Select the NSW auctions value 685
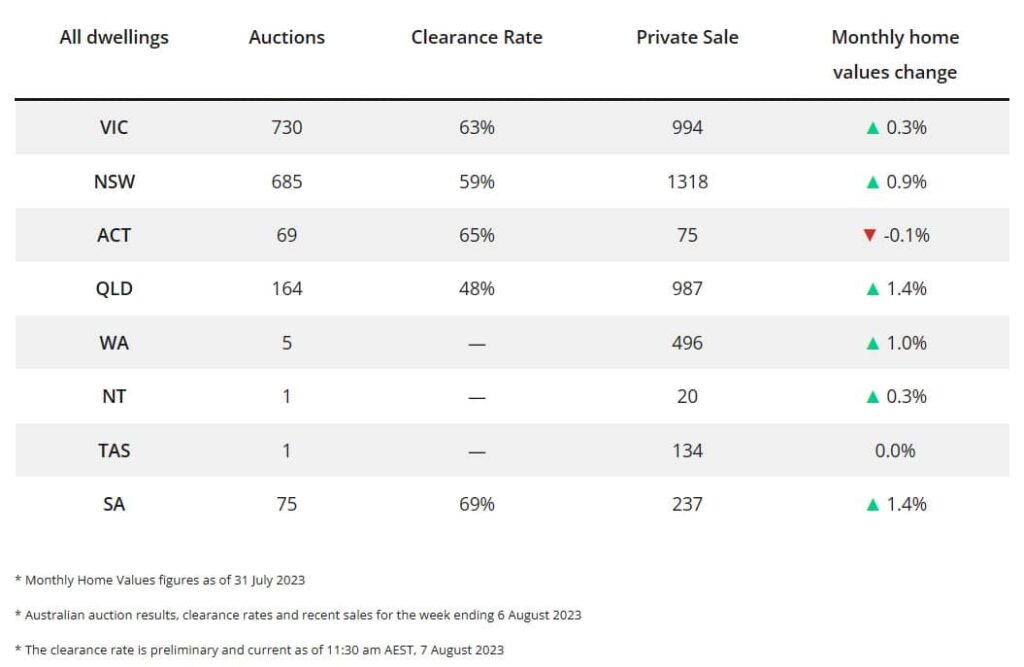Image resolution: width=1024 pixels, height=667 pixels. [286, 182]
